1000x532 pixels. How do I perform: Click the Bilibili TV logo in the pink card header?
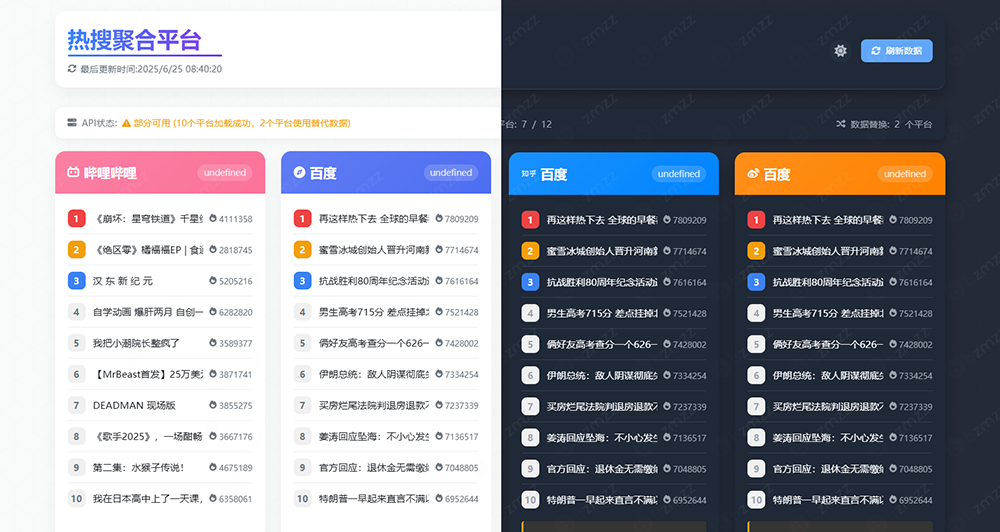point(73,172)
